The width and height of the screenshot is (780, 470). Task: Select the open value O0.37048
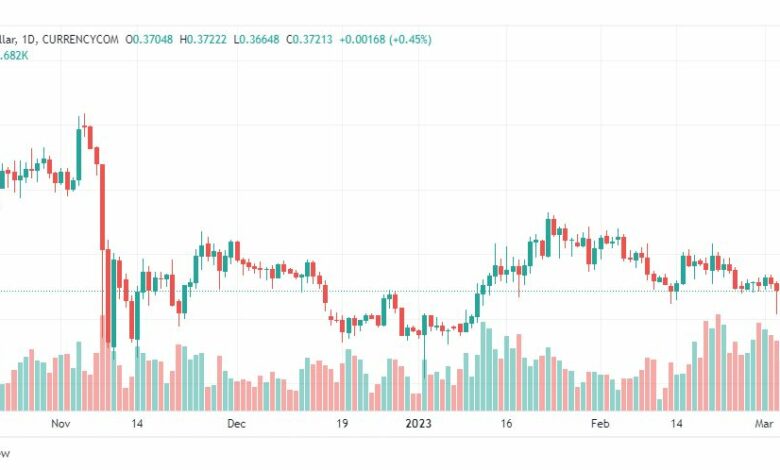pos(149,39)
